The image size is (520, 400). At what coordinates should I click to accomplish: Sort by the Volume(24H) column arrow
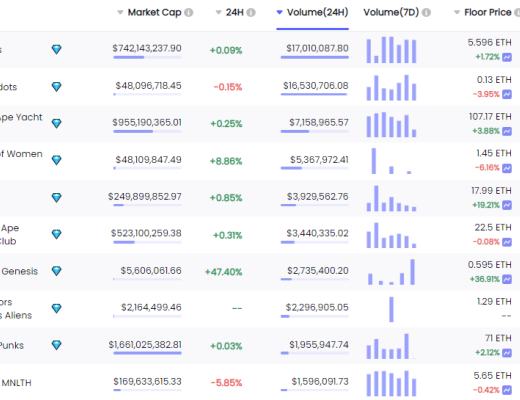[x=280, y=13]
